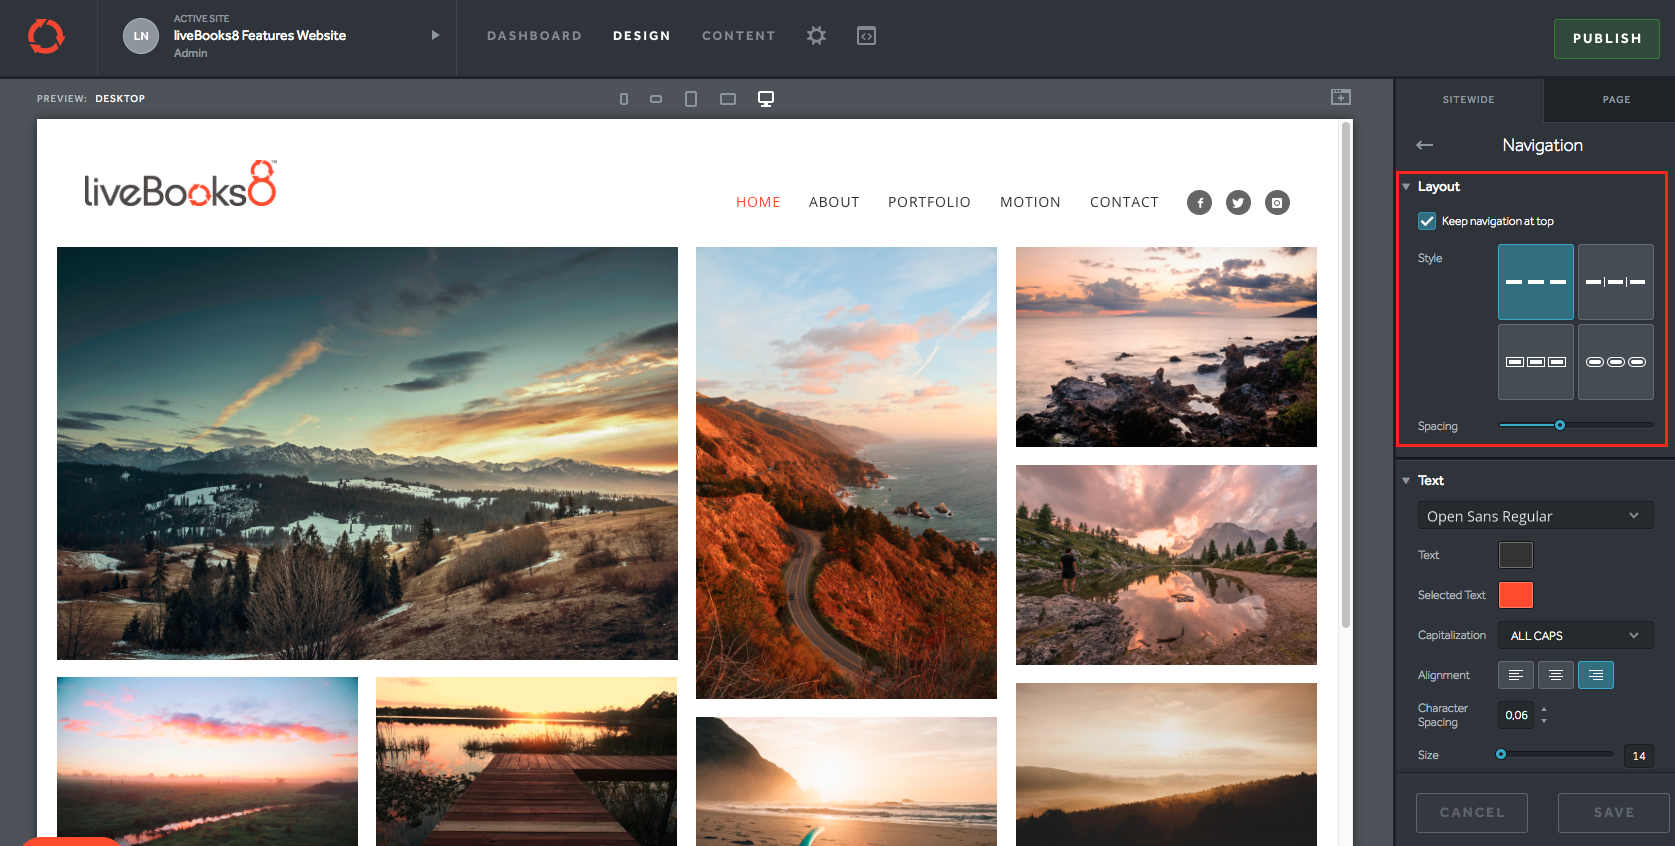Click the Publish button
Viewport: 1675px width, 846px height.
[1606, 39]
